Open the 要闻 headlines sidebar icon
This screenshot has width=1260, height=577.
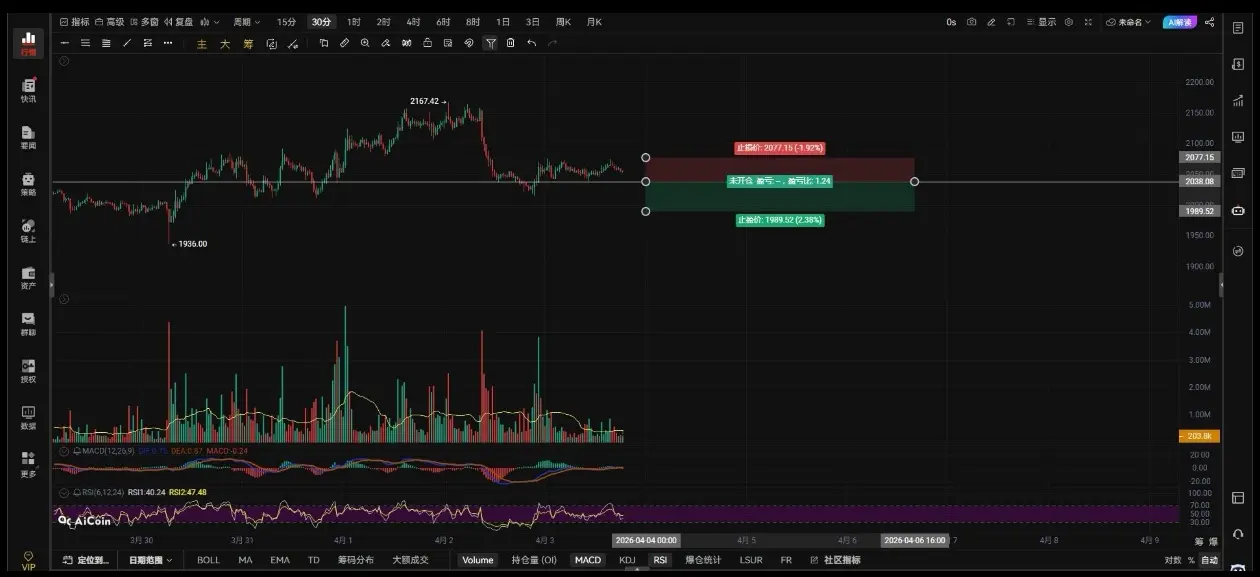(28, 138)
